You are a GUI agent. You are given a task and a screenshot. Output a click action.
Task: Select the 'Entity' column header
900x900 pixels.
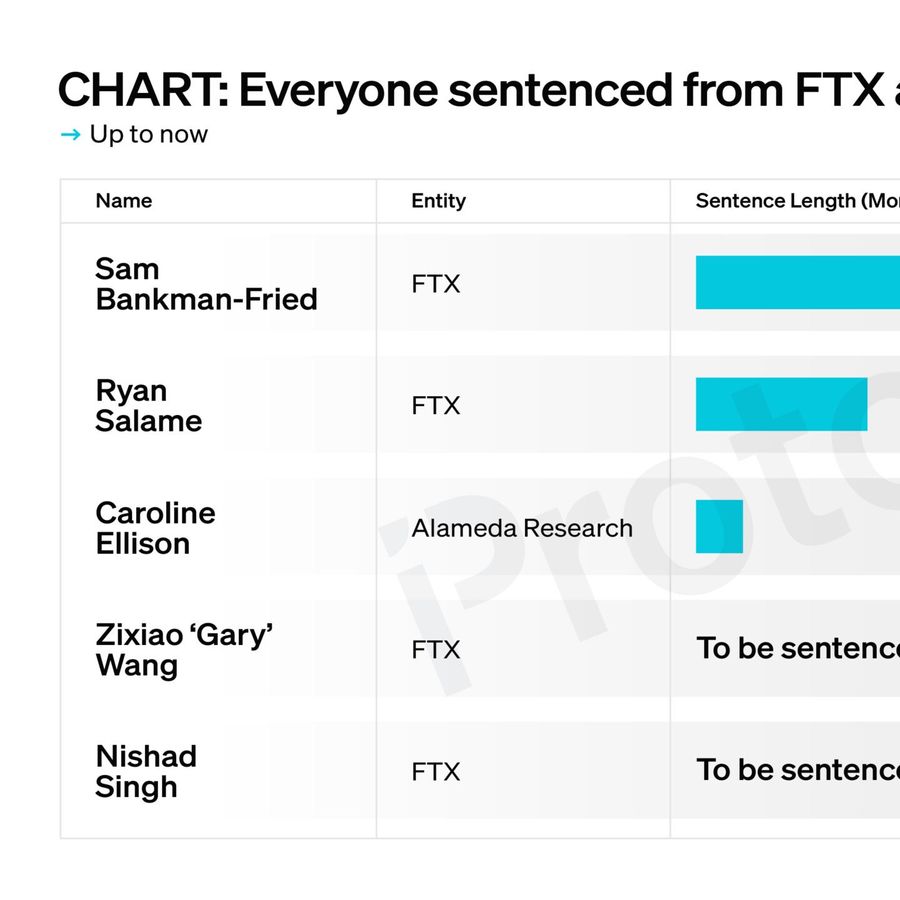(x=438, y=201)
